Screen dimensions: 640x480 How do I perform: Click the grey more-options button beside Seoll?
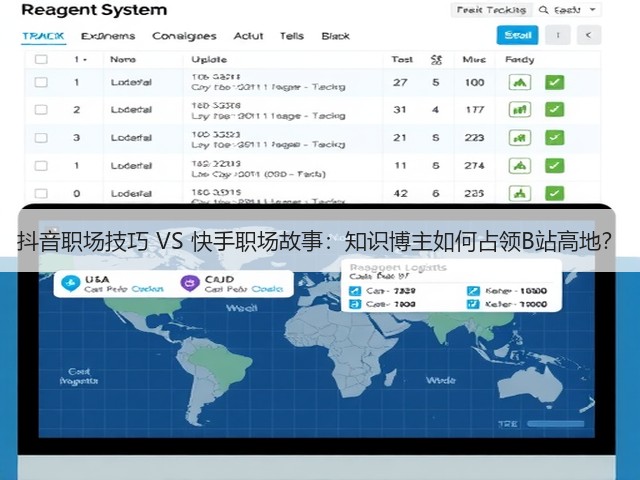click(x=558, y=35)
